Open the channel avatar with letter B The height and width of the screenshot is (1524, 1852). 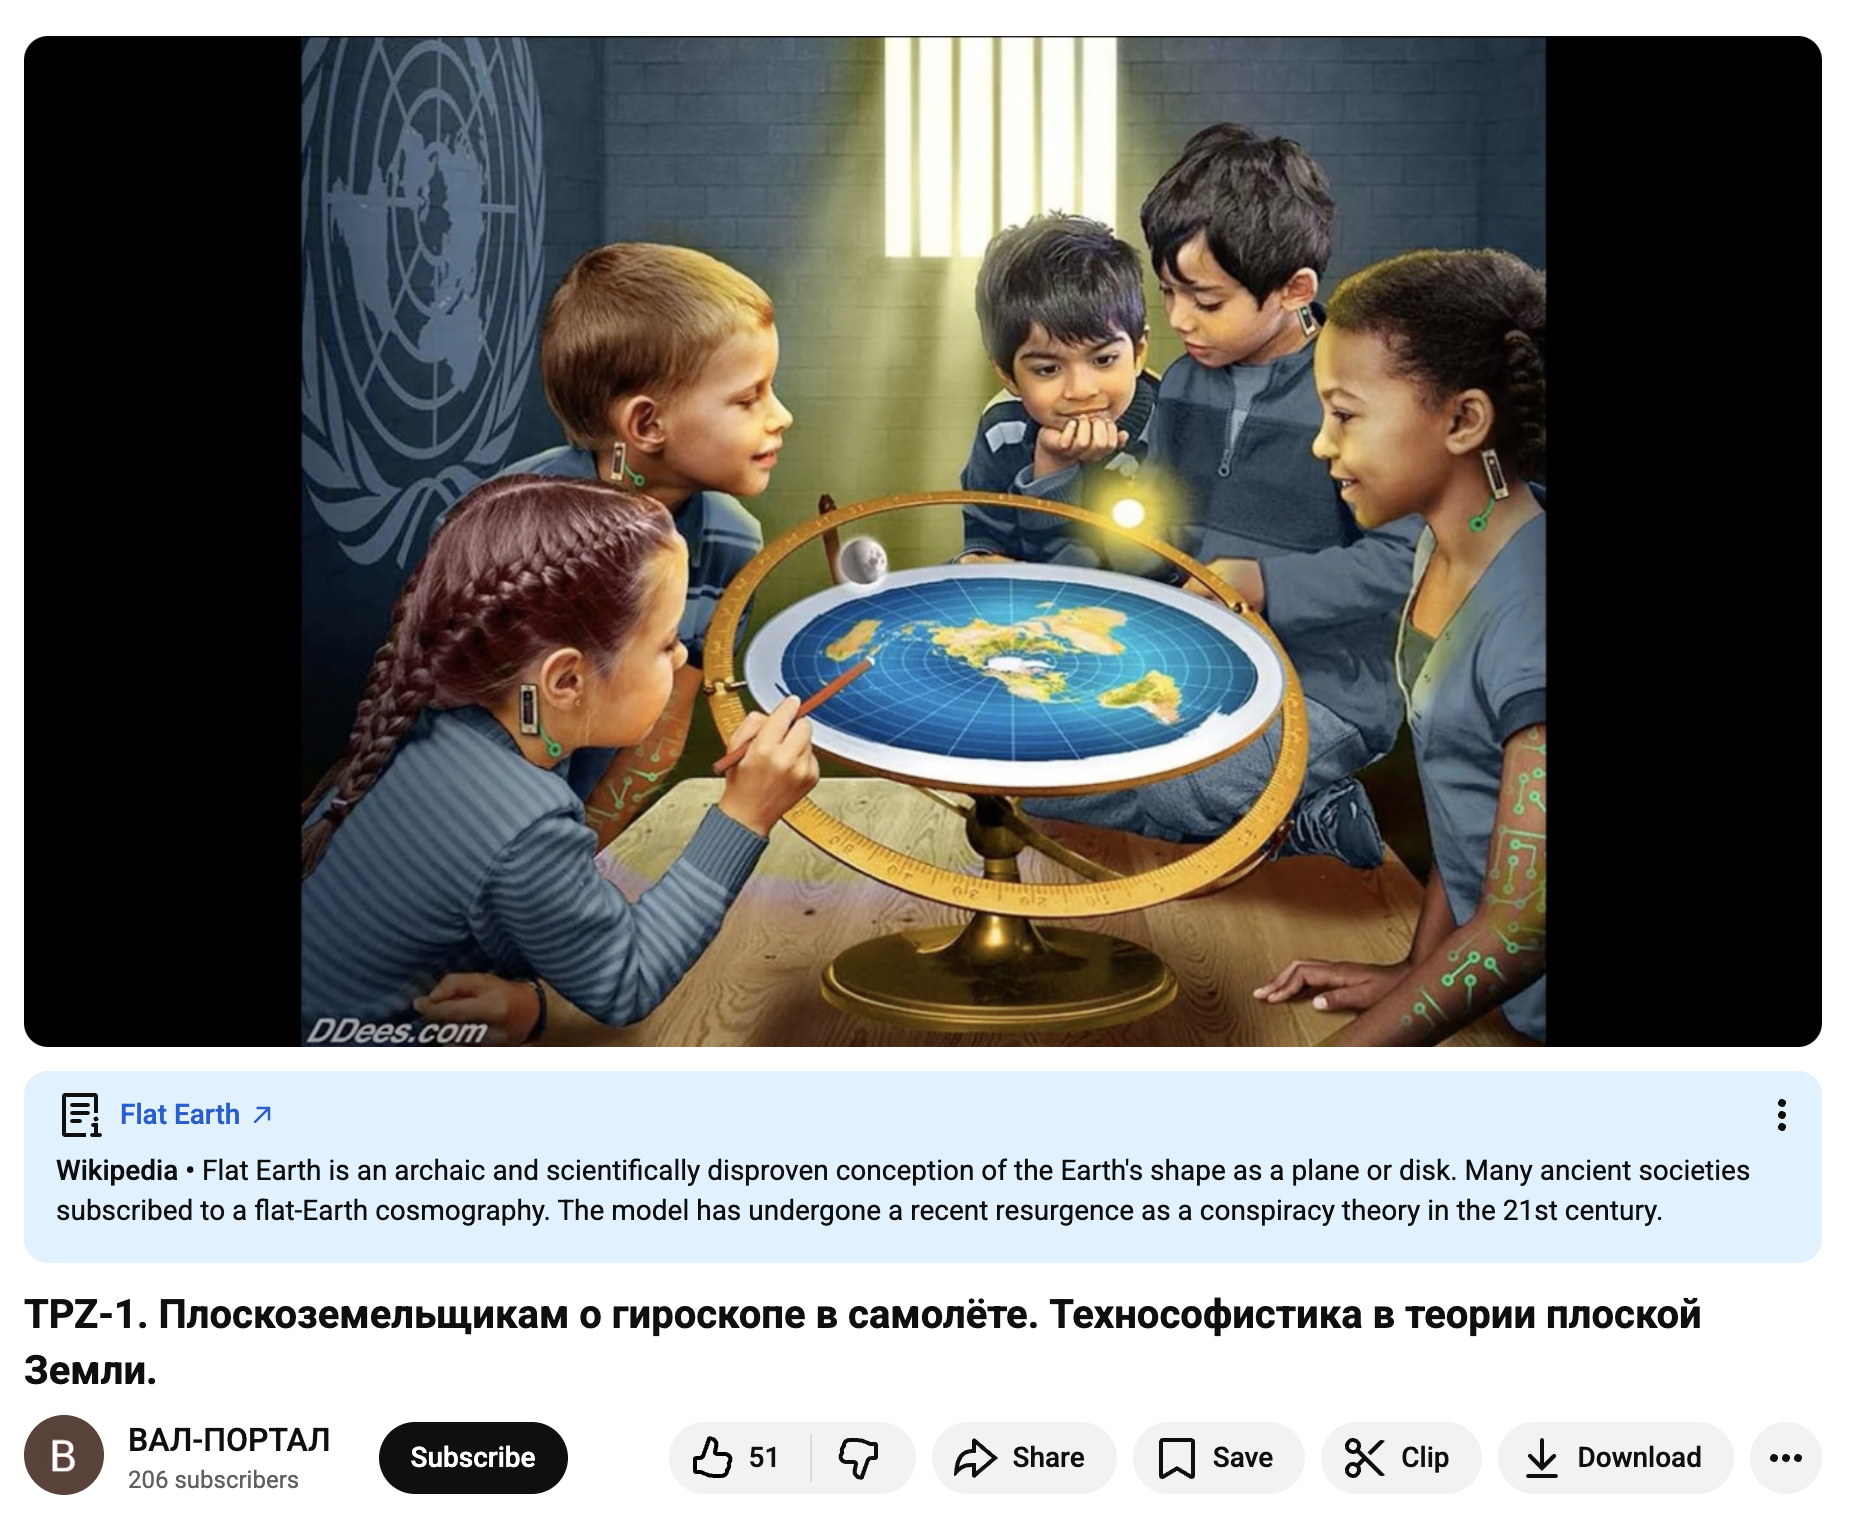64,1455
